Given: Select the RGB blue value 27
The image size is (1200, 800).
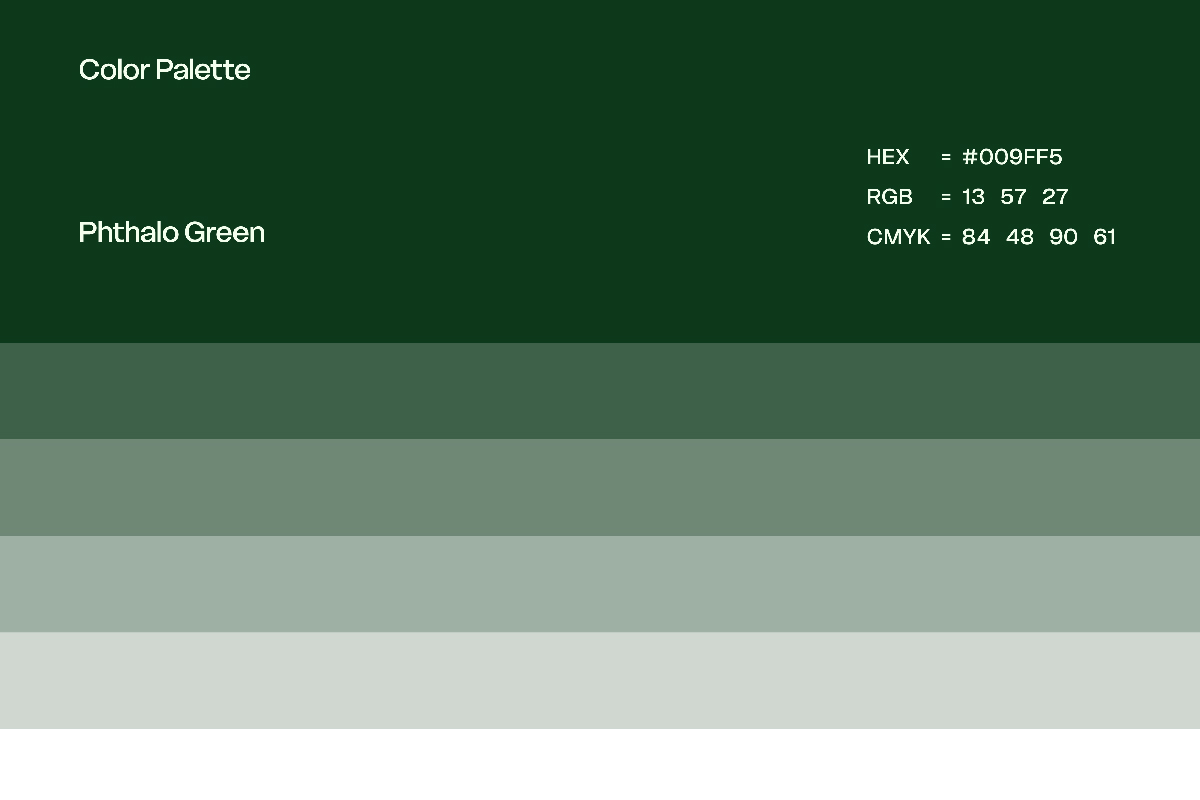Looking at the screenshot, I should tap(1055, 197).
